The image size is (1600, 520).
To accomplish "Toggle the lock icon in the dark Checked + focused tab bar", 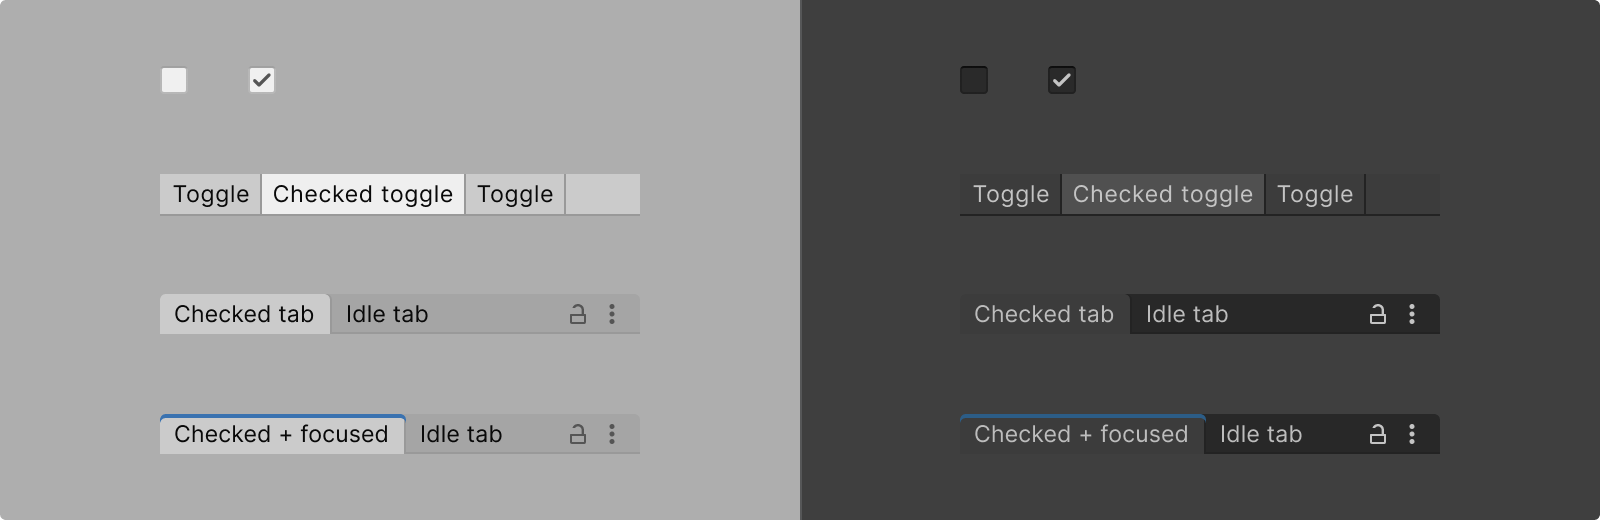I will point(1378,435).
